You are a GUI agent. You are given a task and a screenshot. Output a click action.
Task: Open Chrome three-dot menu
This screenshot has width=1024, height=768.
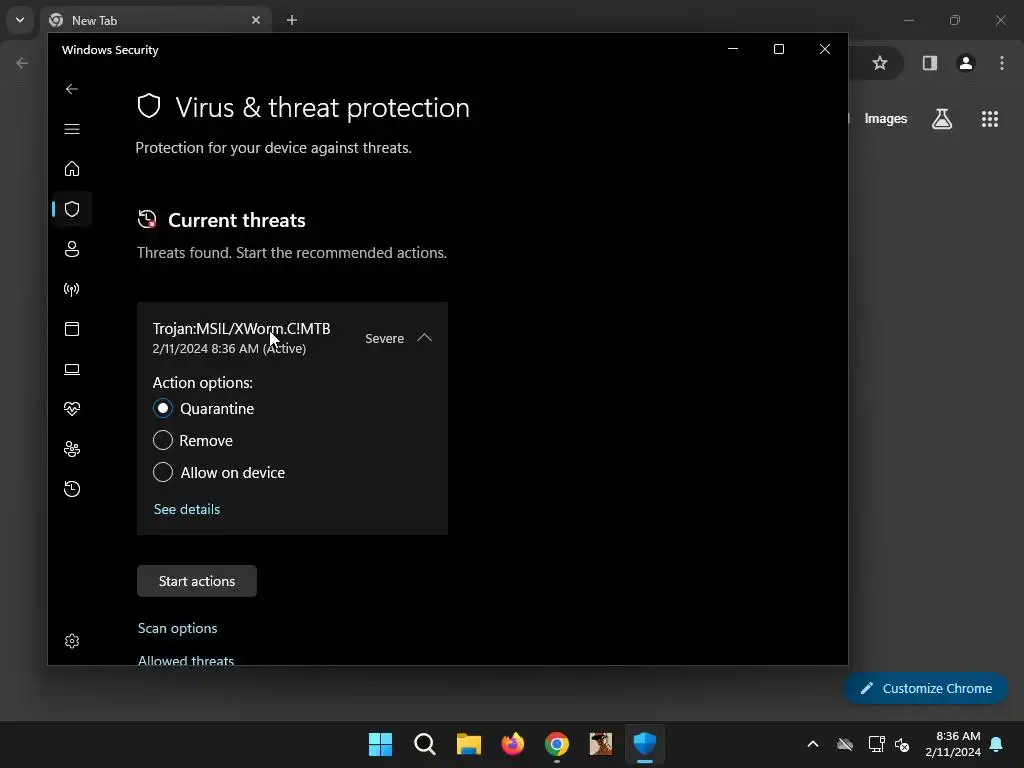(1002, 63)
